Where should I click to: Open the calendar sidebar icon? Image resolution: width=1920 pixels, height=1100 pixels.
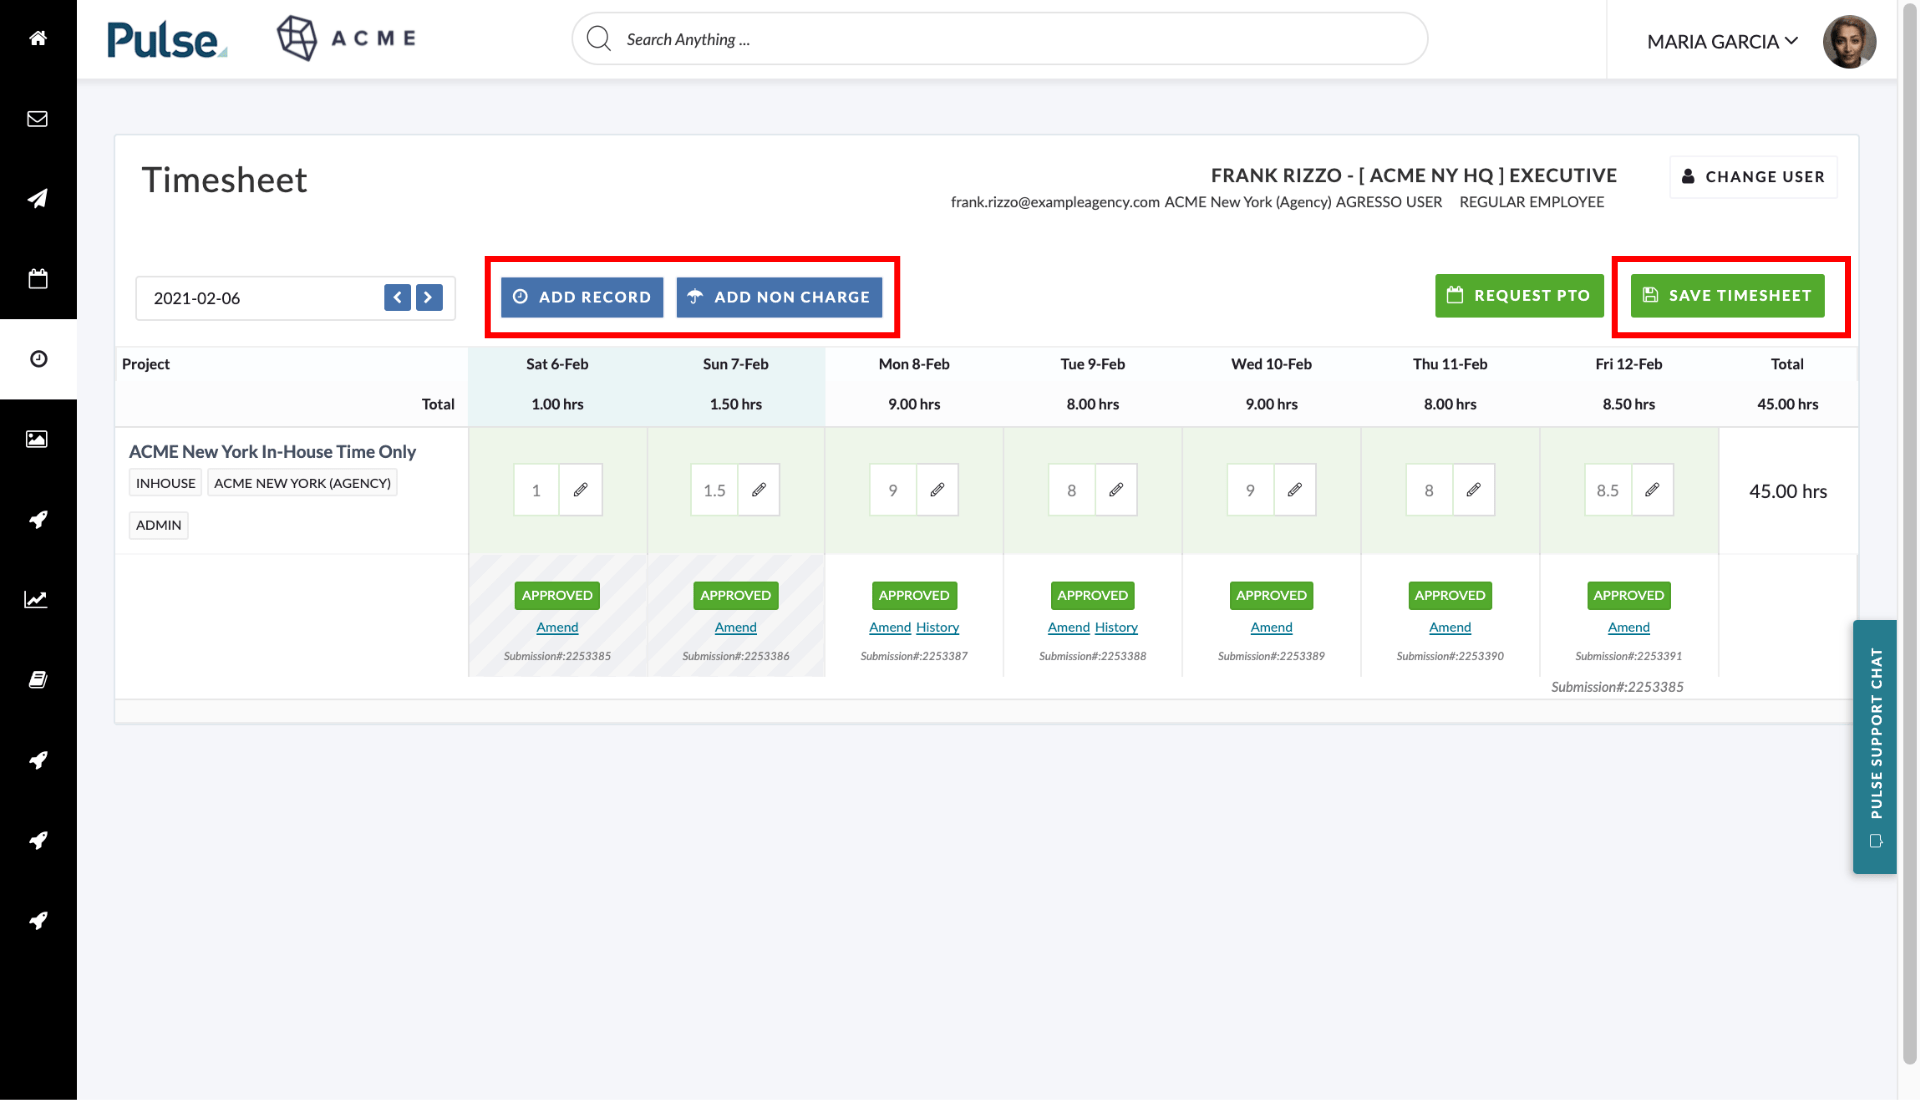click(38, 279)
